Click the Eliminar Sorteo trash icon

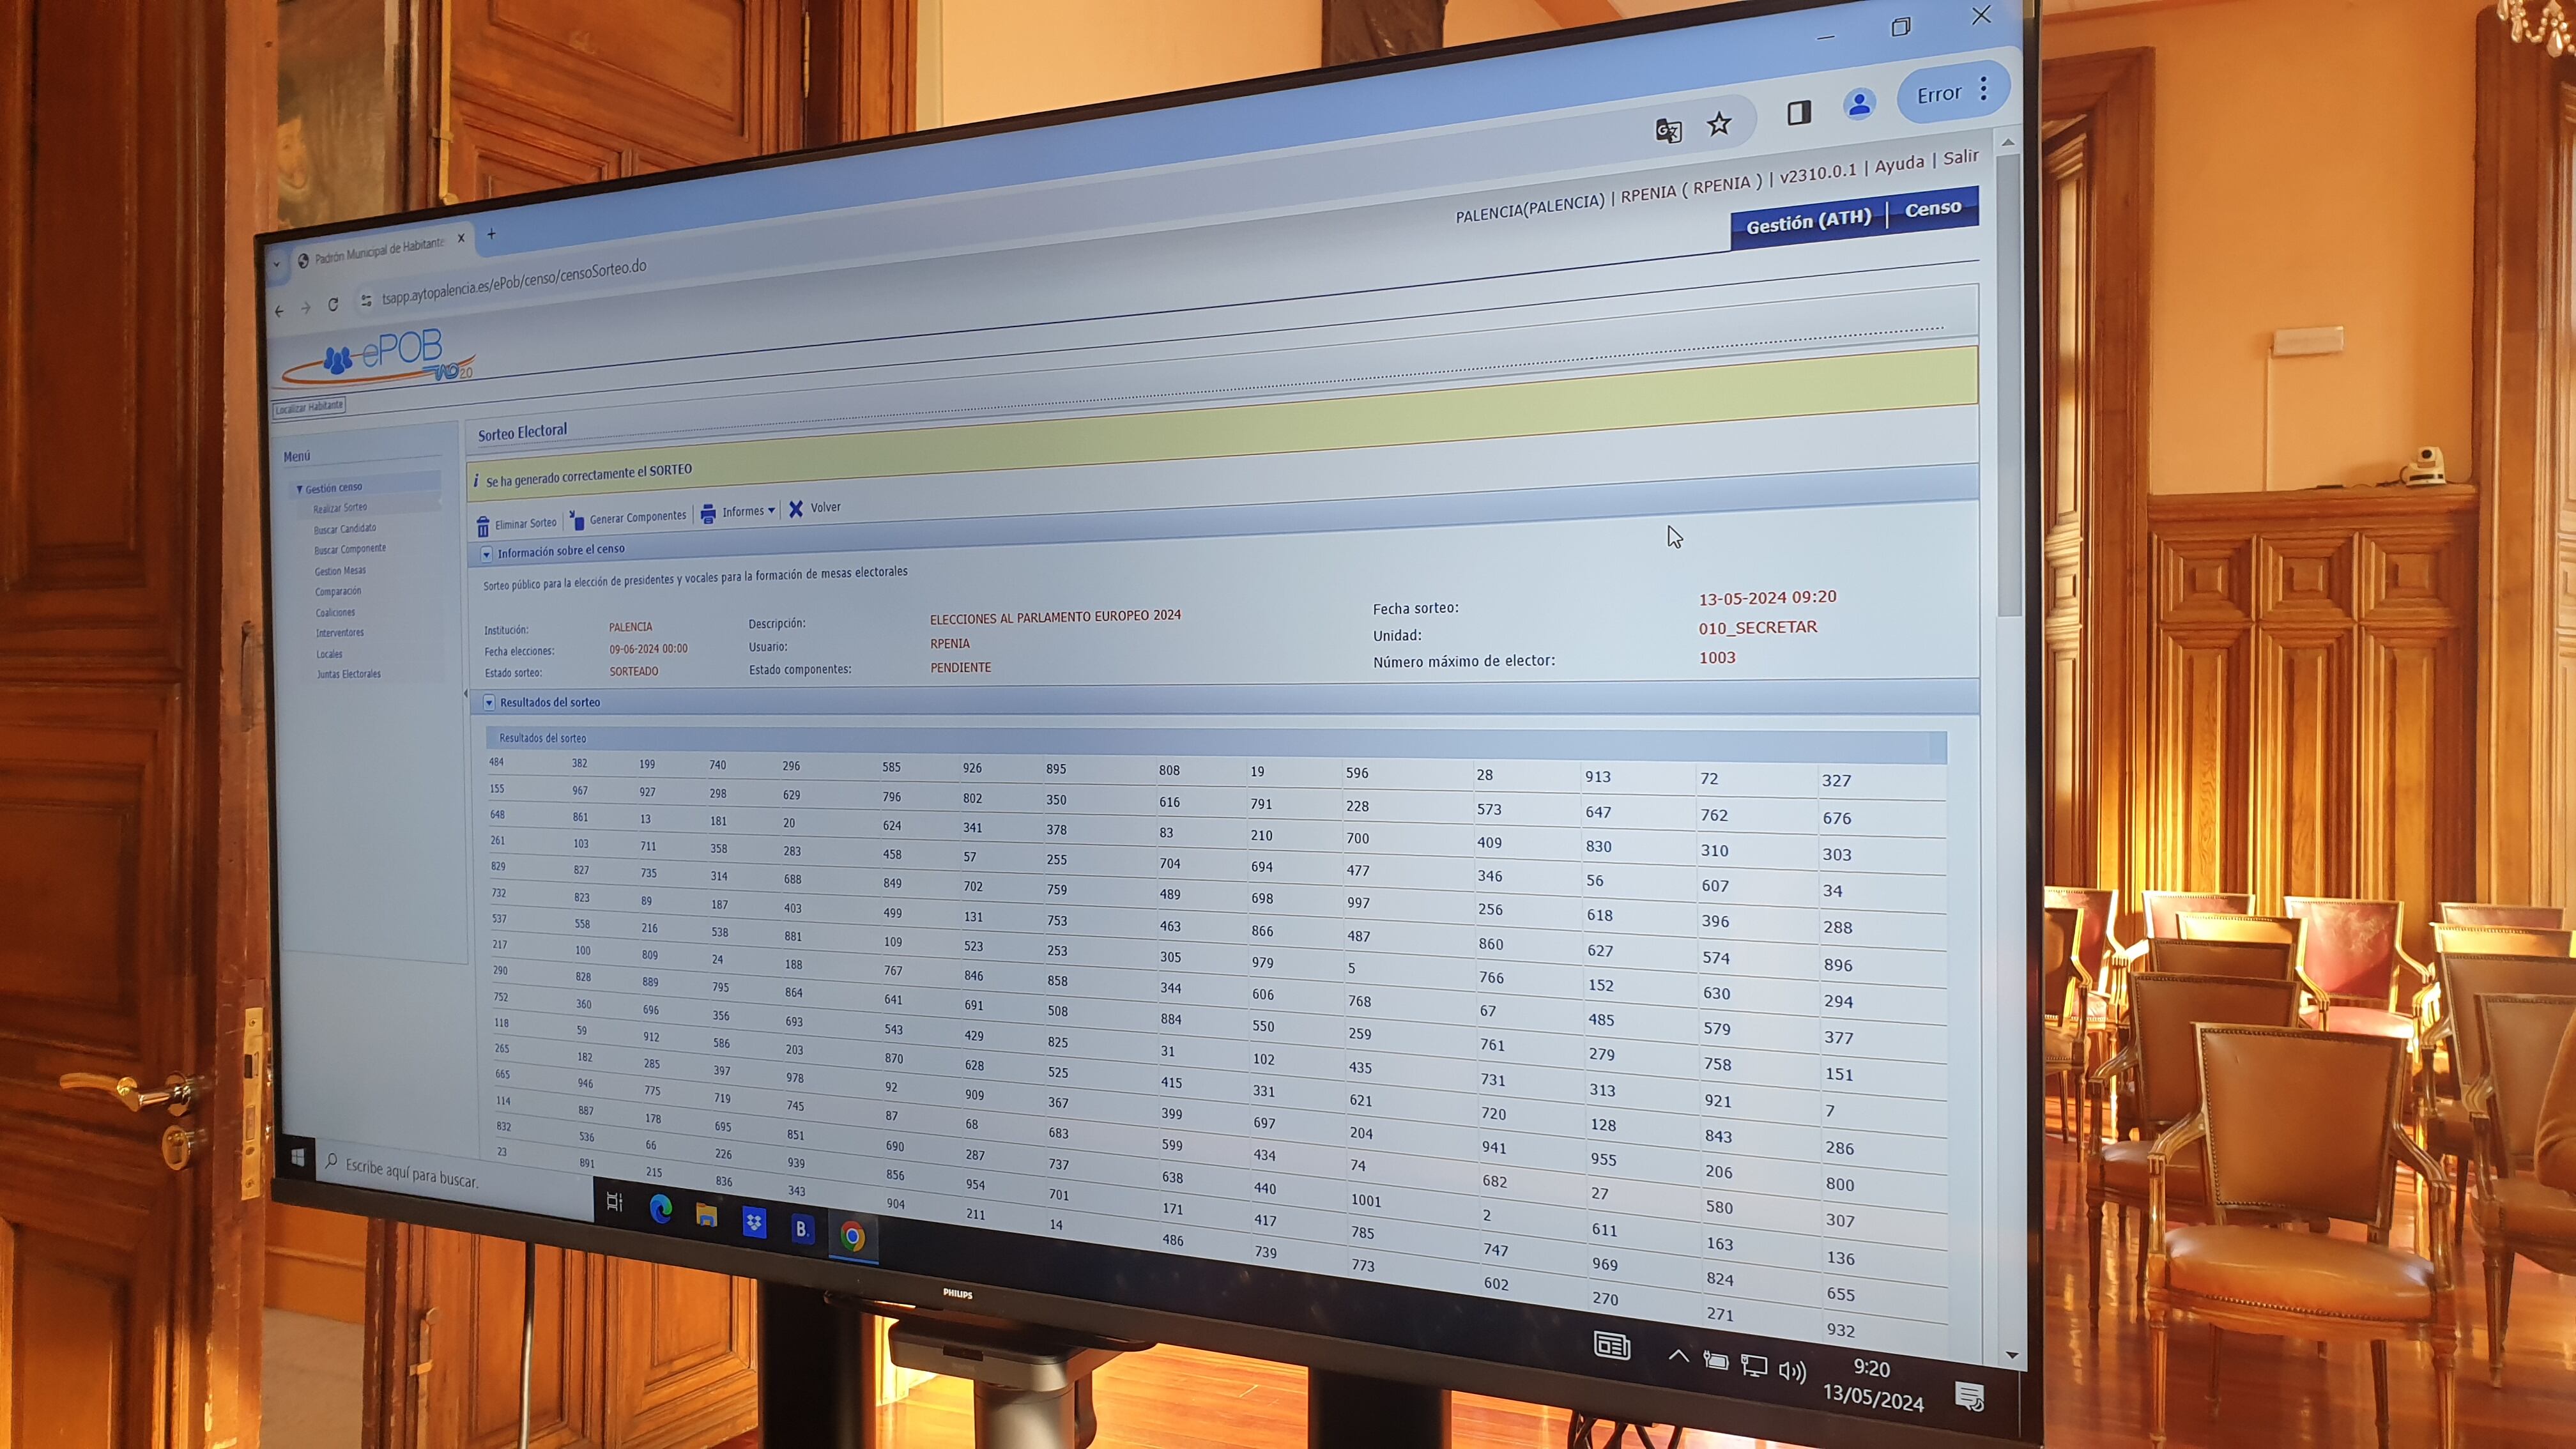[483, 526]
